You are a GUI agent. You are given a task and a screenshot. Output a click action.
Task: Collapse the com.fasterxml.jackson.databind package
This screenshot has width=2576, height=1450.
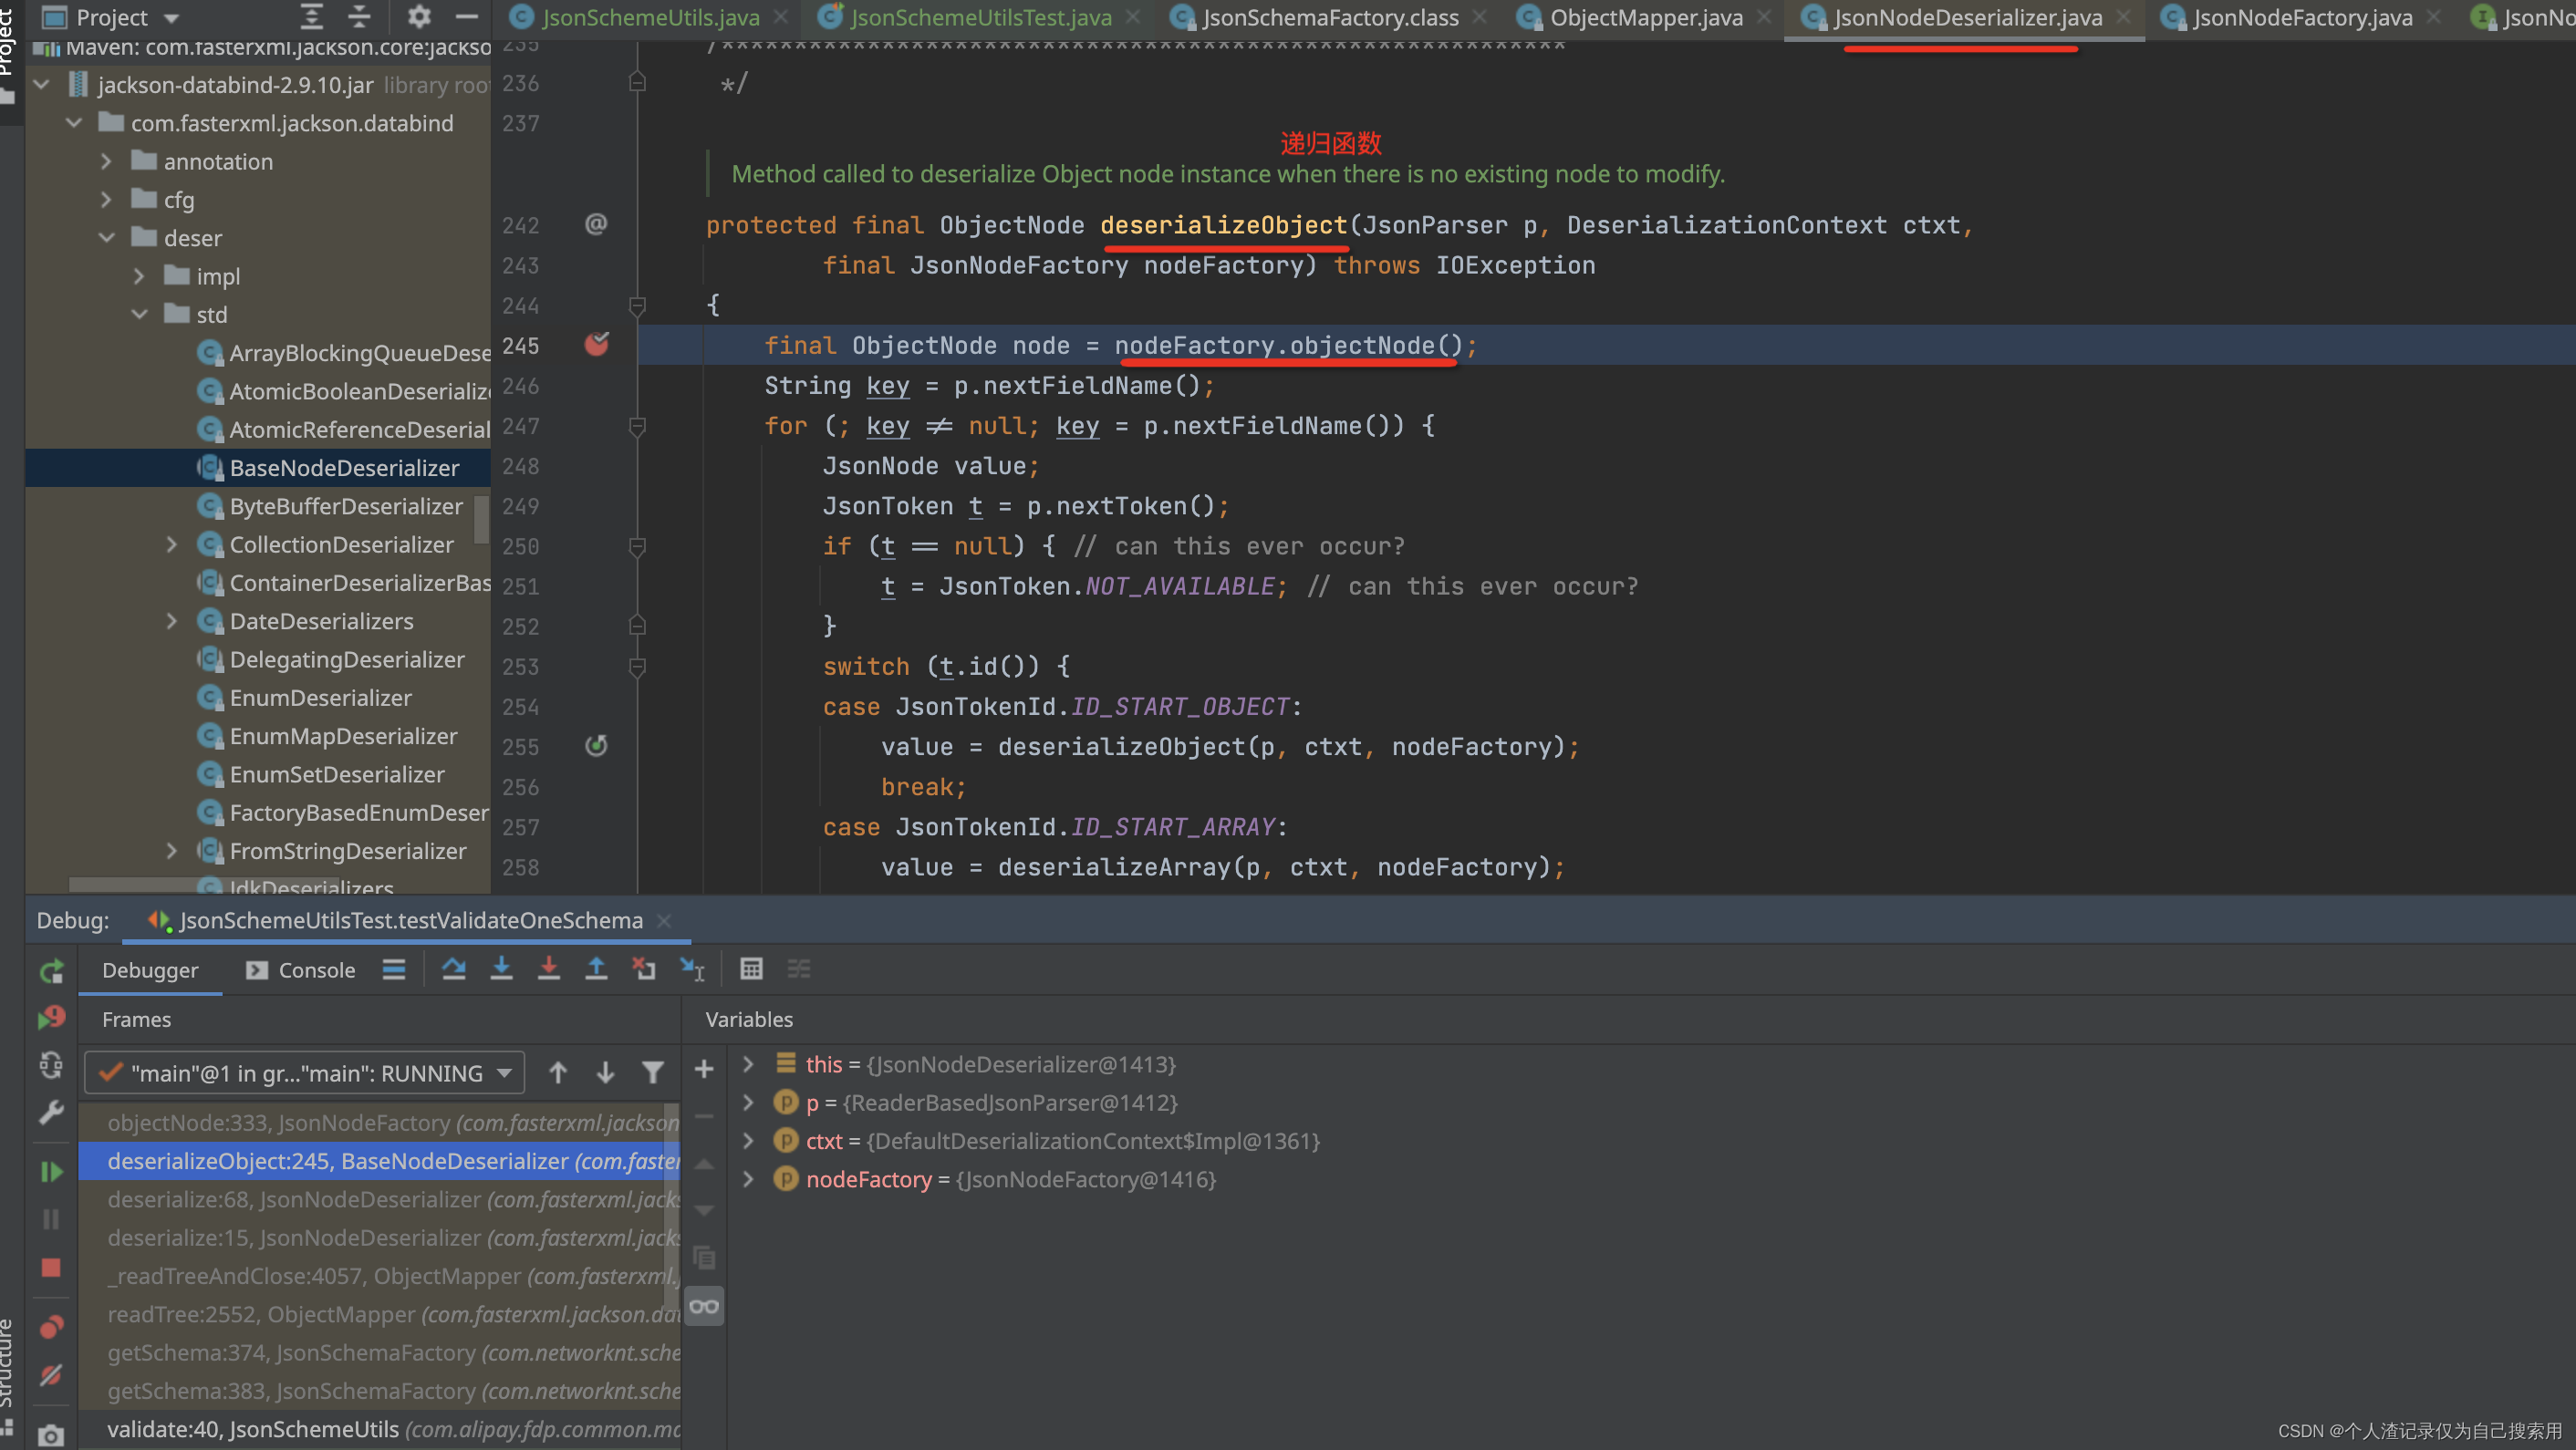tap(74, 123)
